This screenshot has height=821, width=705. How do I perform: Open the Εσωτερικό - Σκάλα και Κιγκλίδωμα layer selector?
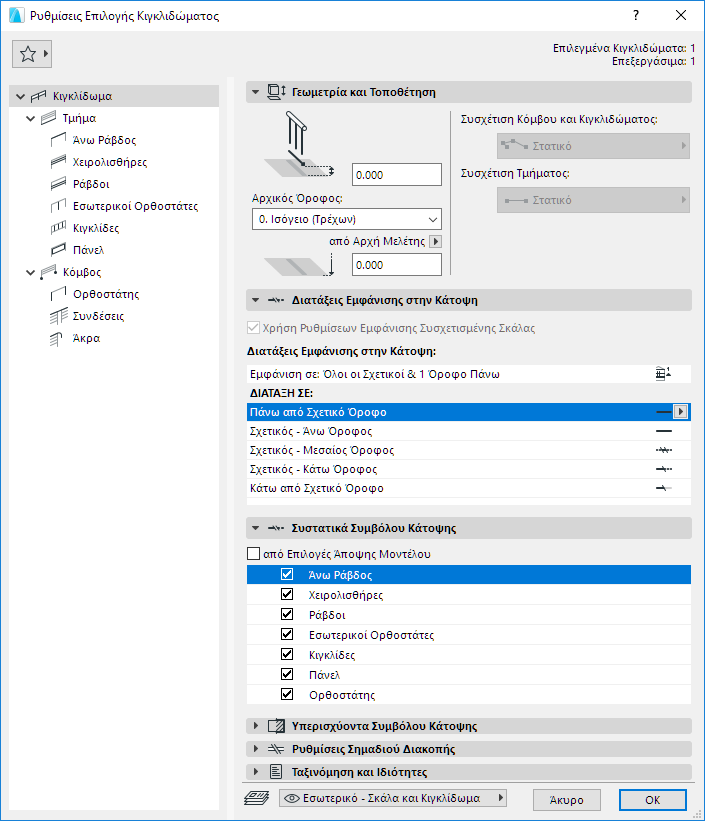(x=394, y=798)
